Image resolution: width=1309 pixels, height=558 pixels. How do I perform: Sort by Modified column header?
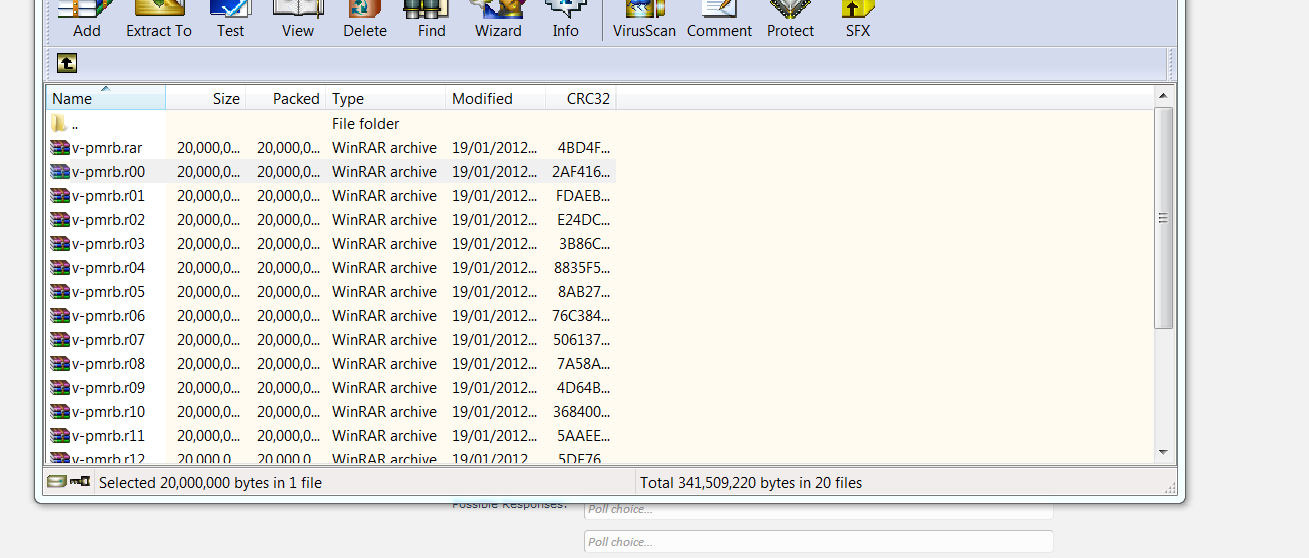496,98
